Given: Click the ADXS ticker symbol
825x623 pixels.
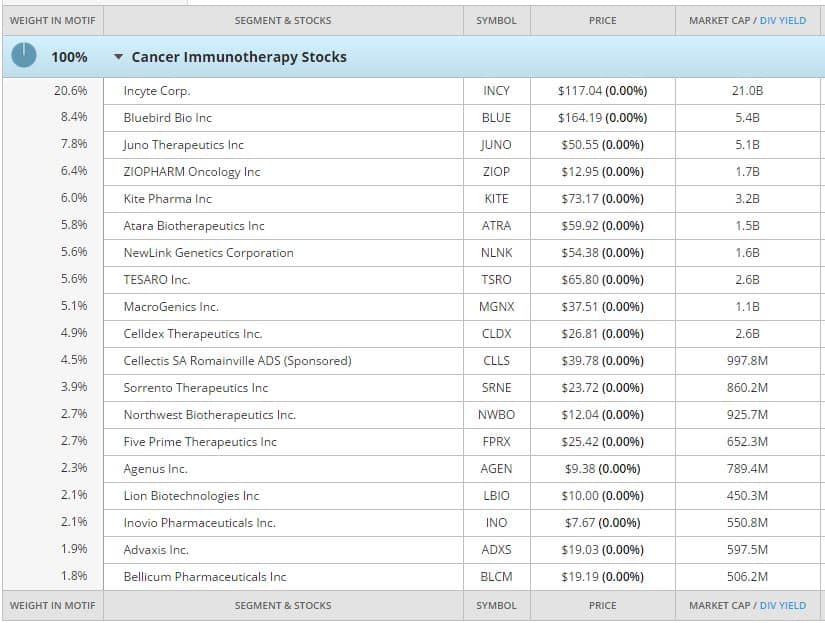Looking at the screenshot, I should [496, 550].
